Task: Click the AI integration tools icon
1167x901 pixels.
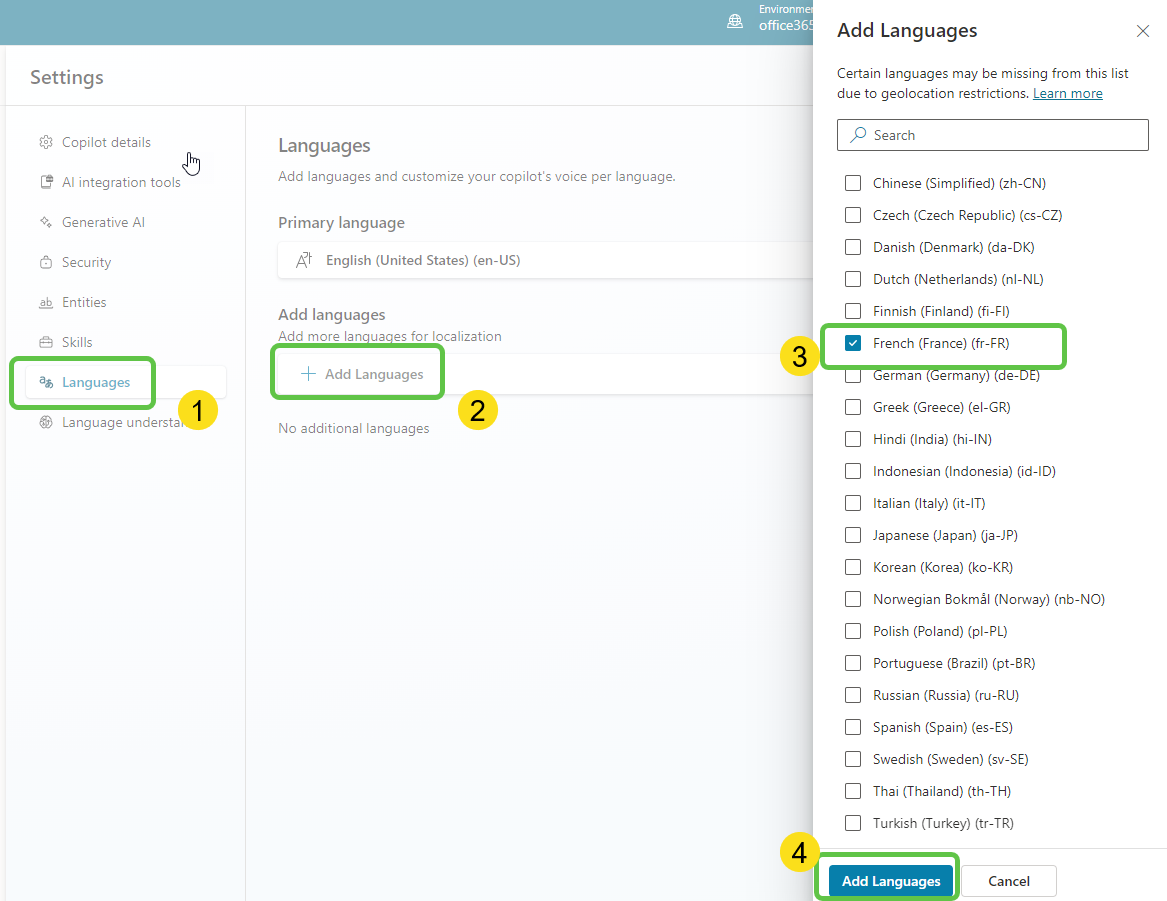Action: click(45, 182)
